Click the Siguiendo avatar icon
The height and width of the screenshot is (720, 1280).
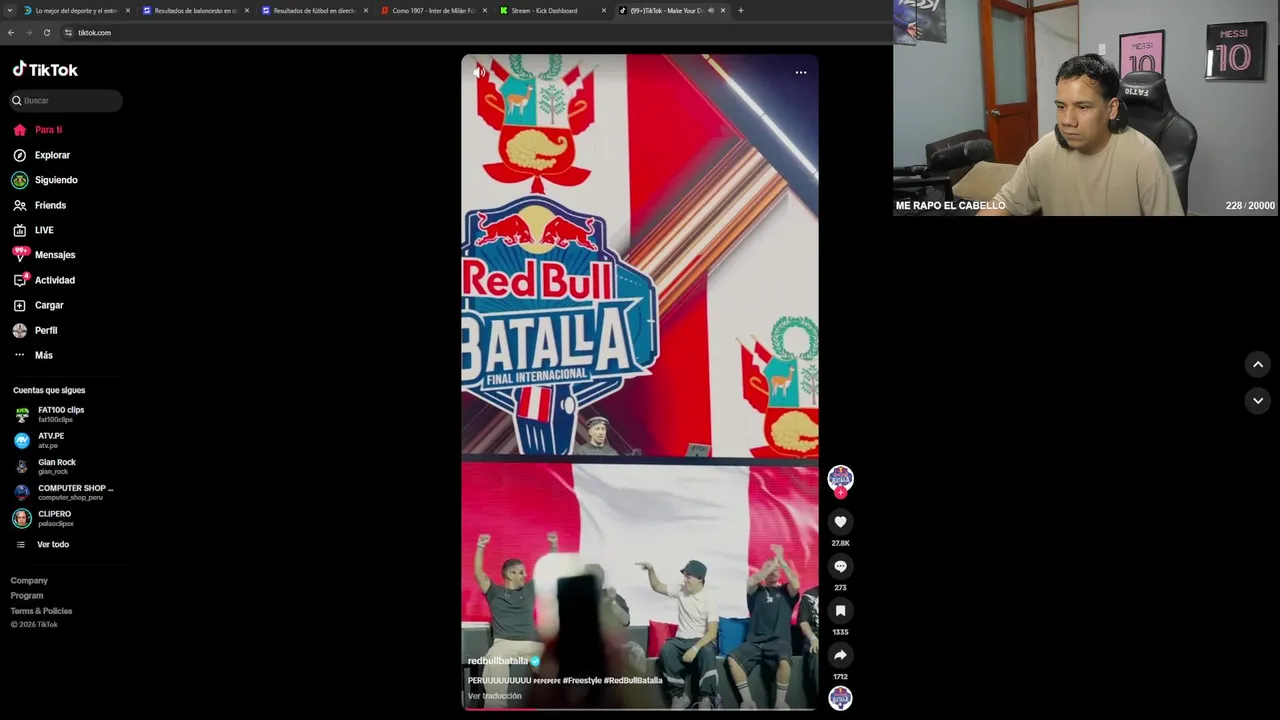(19, 180)
